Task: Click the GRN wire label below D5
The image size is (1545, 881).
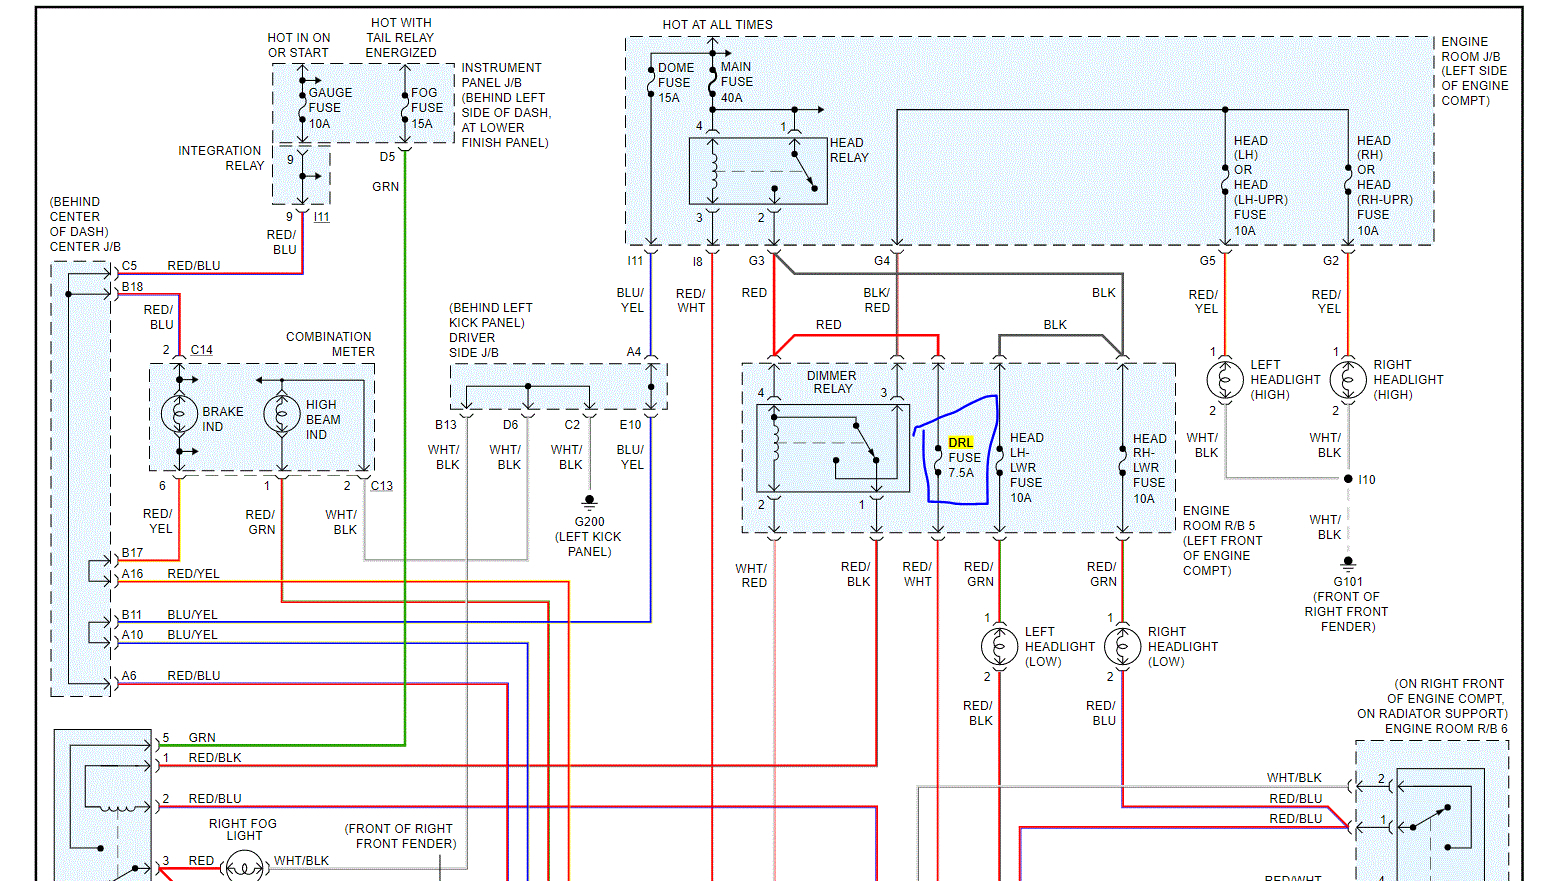Action: click(385, 187)
